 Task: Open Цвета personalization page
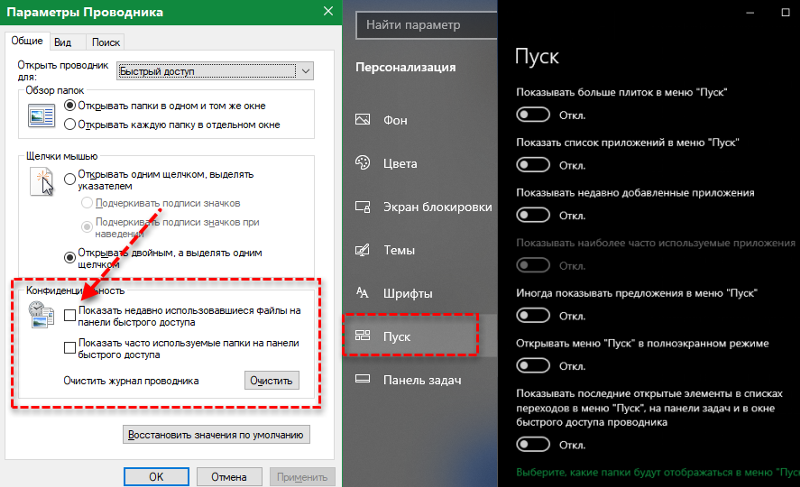point(419,163)
